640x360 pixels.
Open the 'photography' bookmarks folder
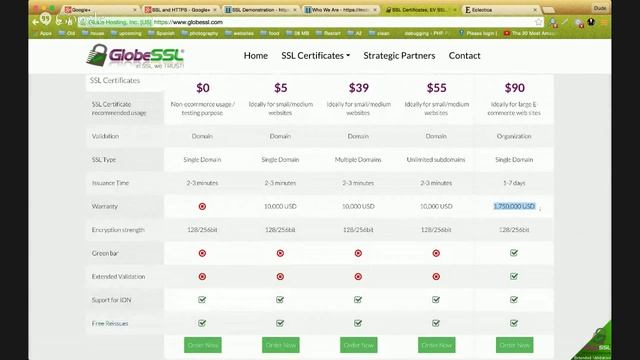tap(200, 33)
